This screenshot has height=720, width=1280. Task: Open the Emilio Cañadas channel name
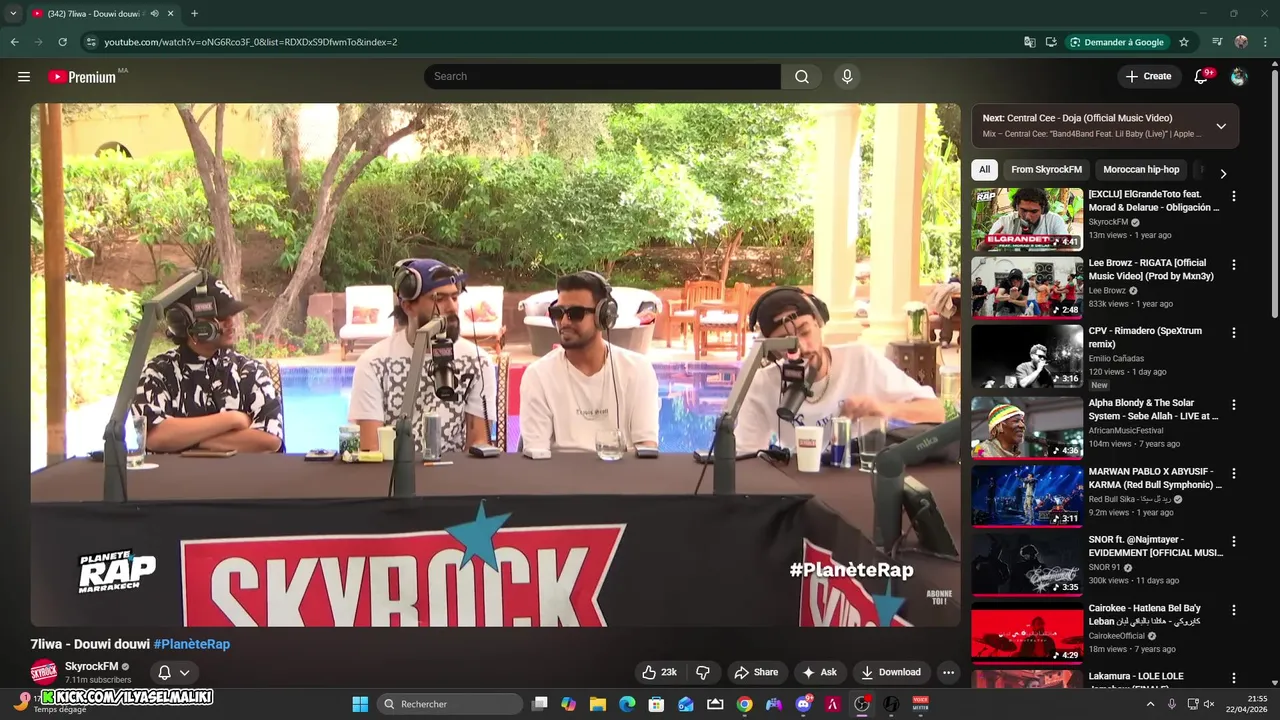pyautogui.click(x=1116, y=358)
